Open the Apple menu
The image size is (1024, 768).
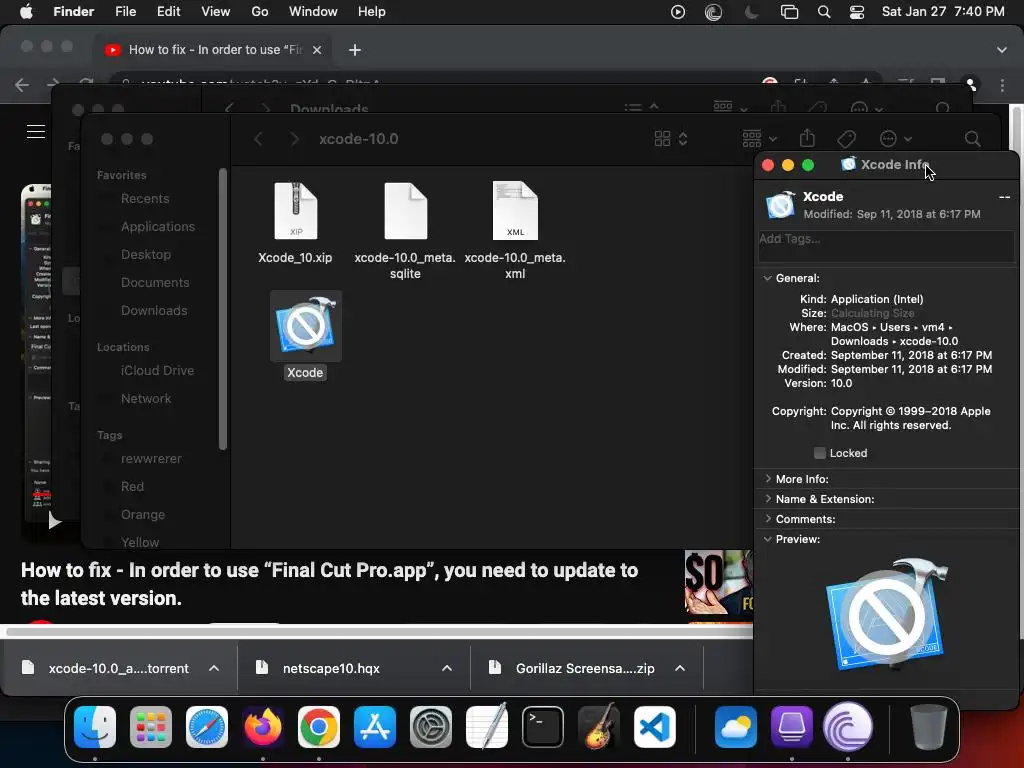click(x=26, y=12)
